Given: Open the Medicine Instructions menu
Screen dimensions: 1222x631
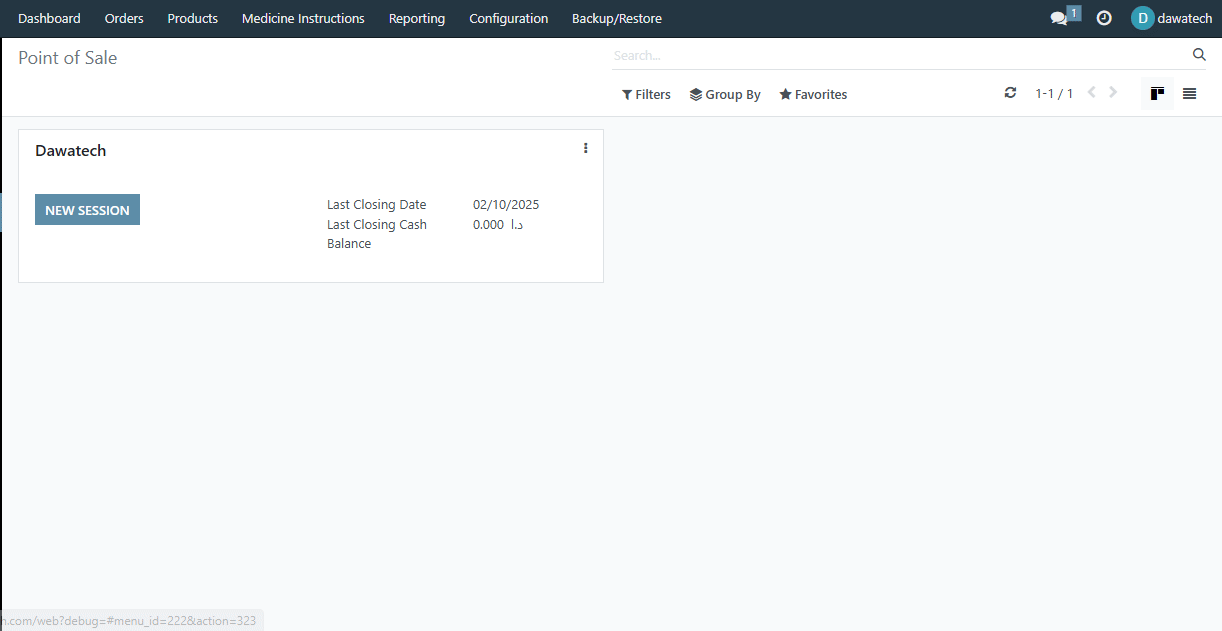Looking at the screenshot, I should pos(303,18).
